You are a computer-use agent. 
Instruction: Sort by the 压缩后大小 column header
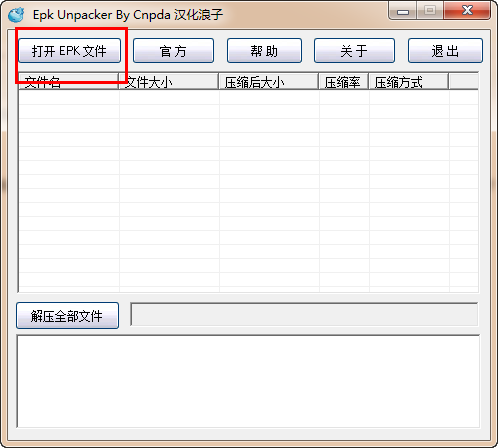pyautogui.click(x=269, y=82)
